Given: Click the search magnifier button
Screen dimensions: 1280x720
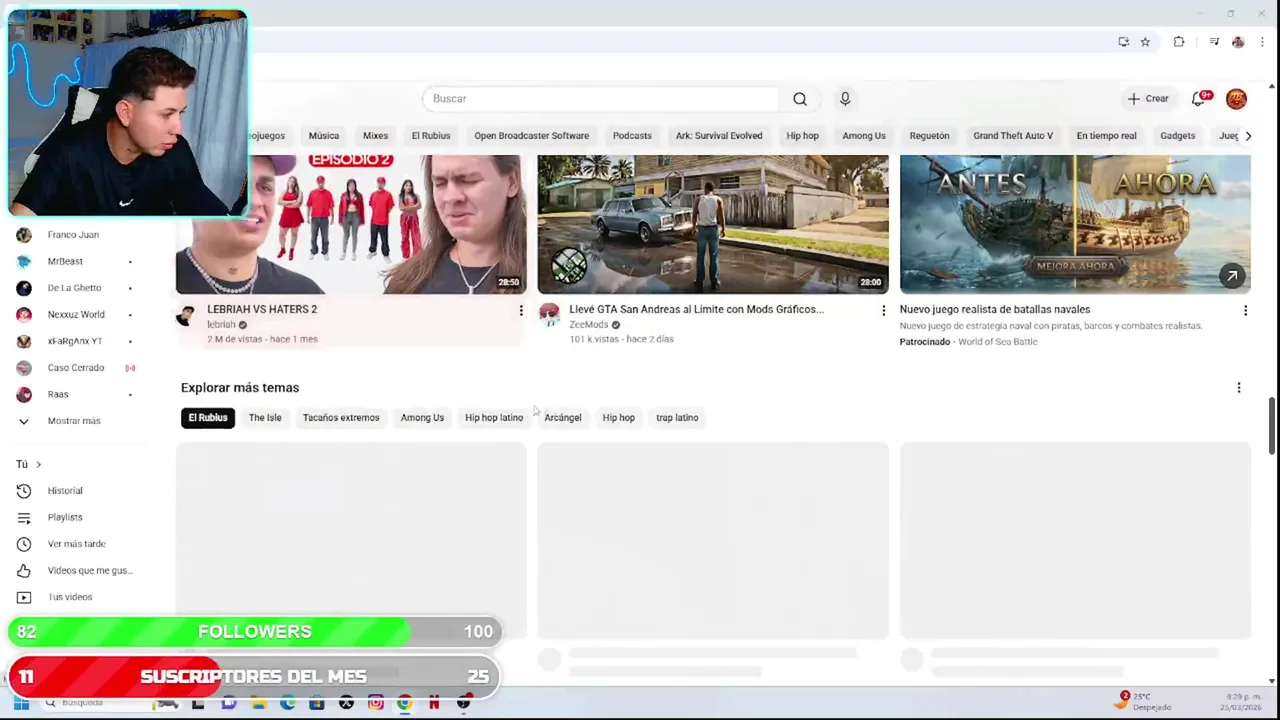Looking at the screenshot, I should [800, 99].
